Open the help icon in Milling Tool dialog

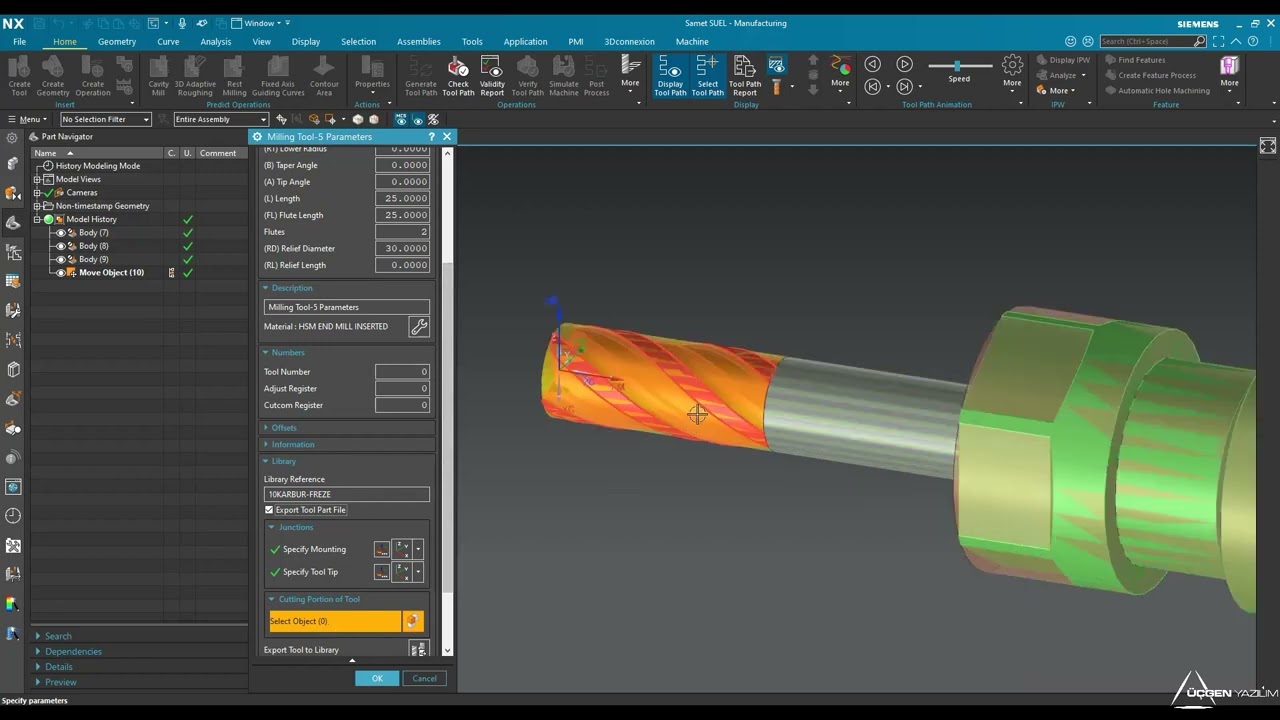431,137
